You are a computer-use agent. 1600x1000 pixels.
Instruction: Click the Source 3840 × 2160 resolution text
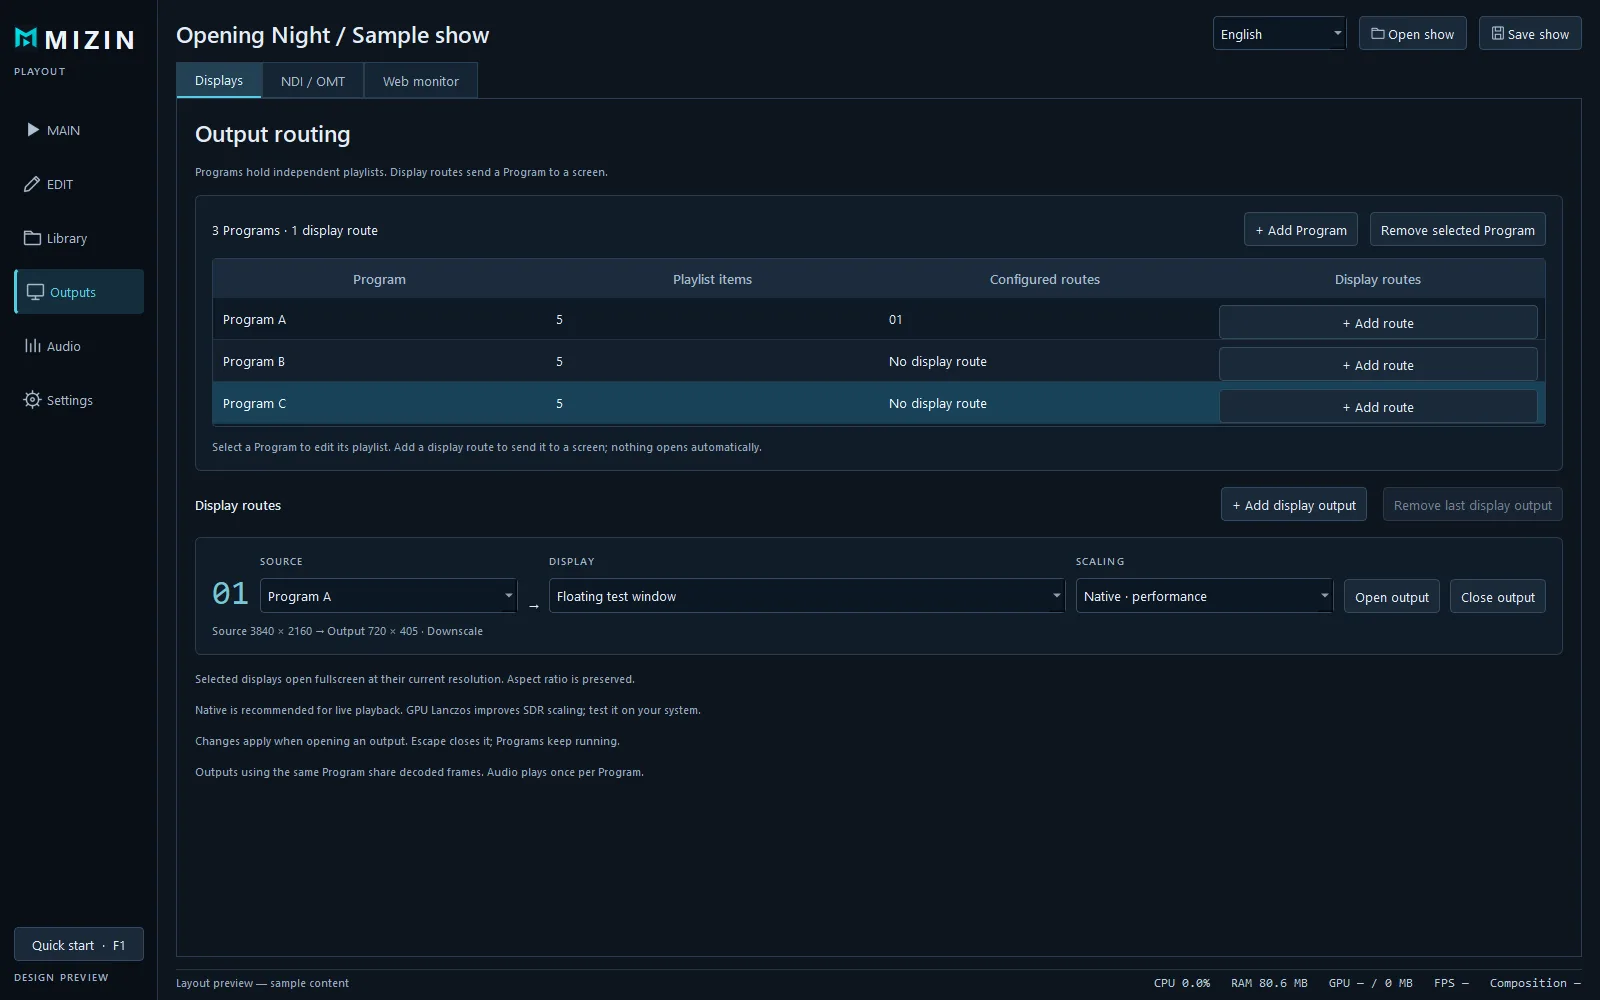point(262,631)
